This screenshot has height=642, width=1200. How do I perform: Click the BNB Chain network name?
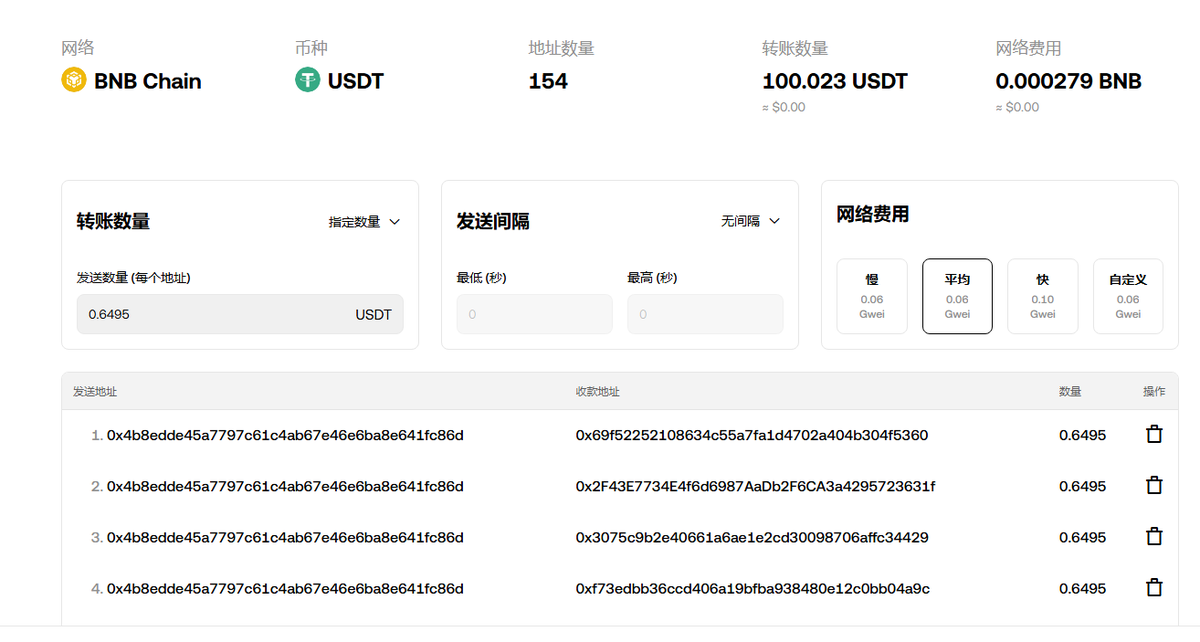click(x=148, y=81)
